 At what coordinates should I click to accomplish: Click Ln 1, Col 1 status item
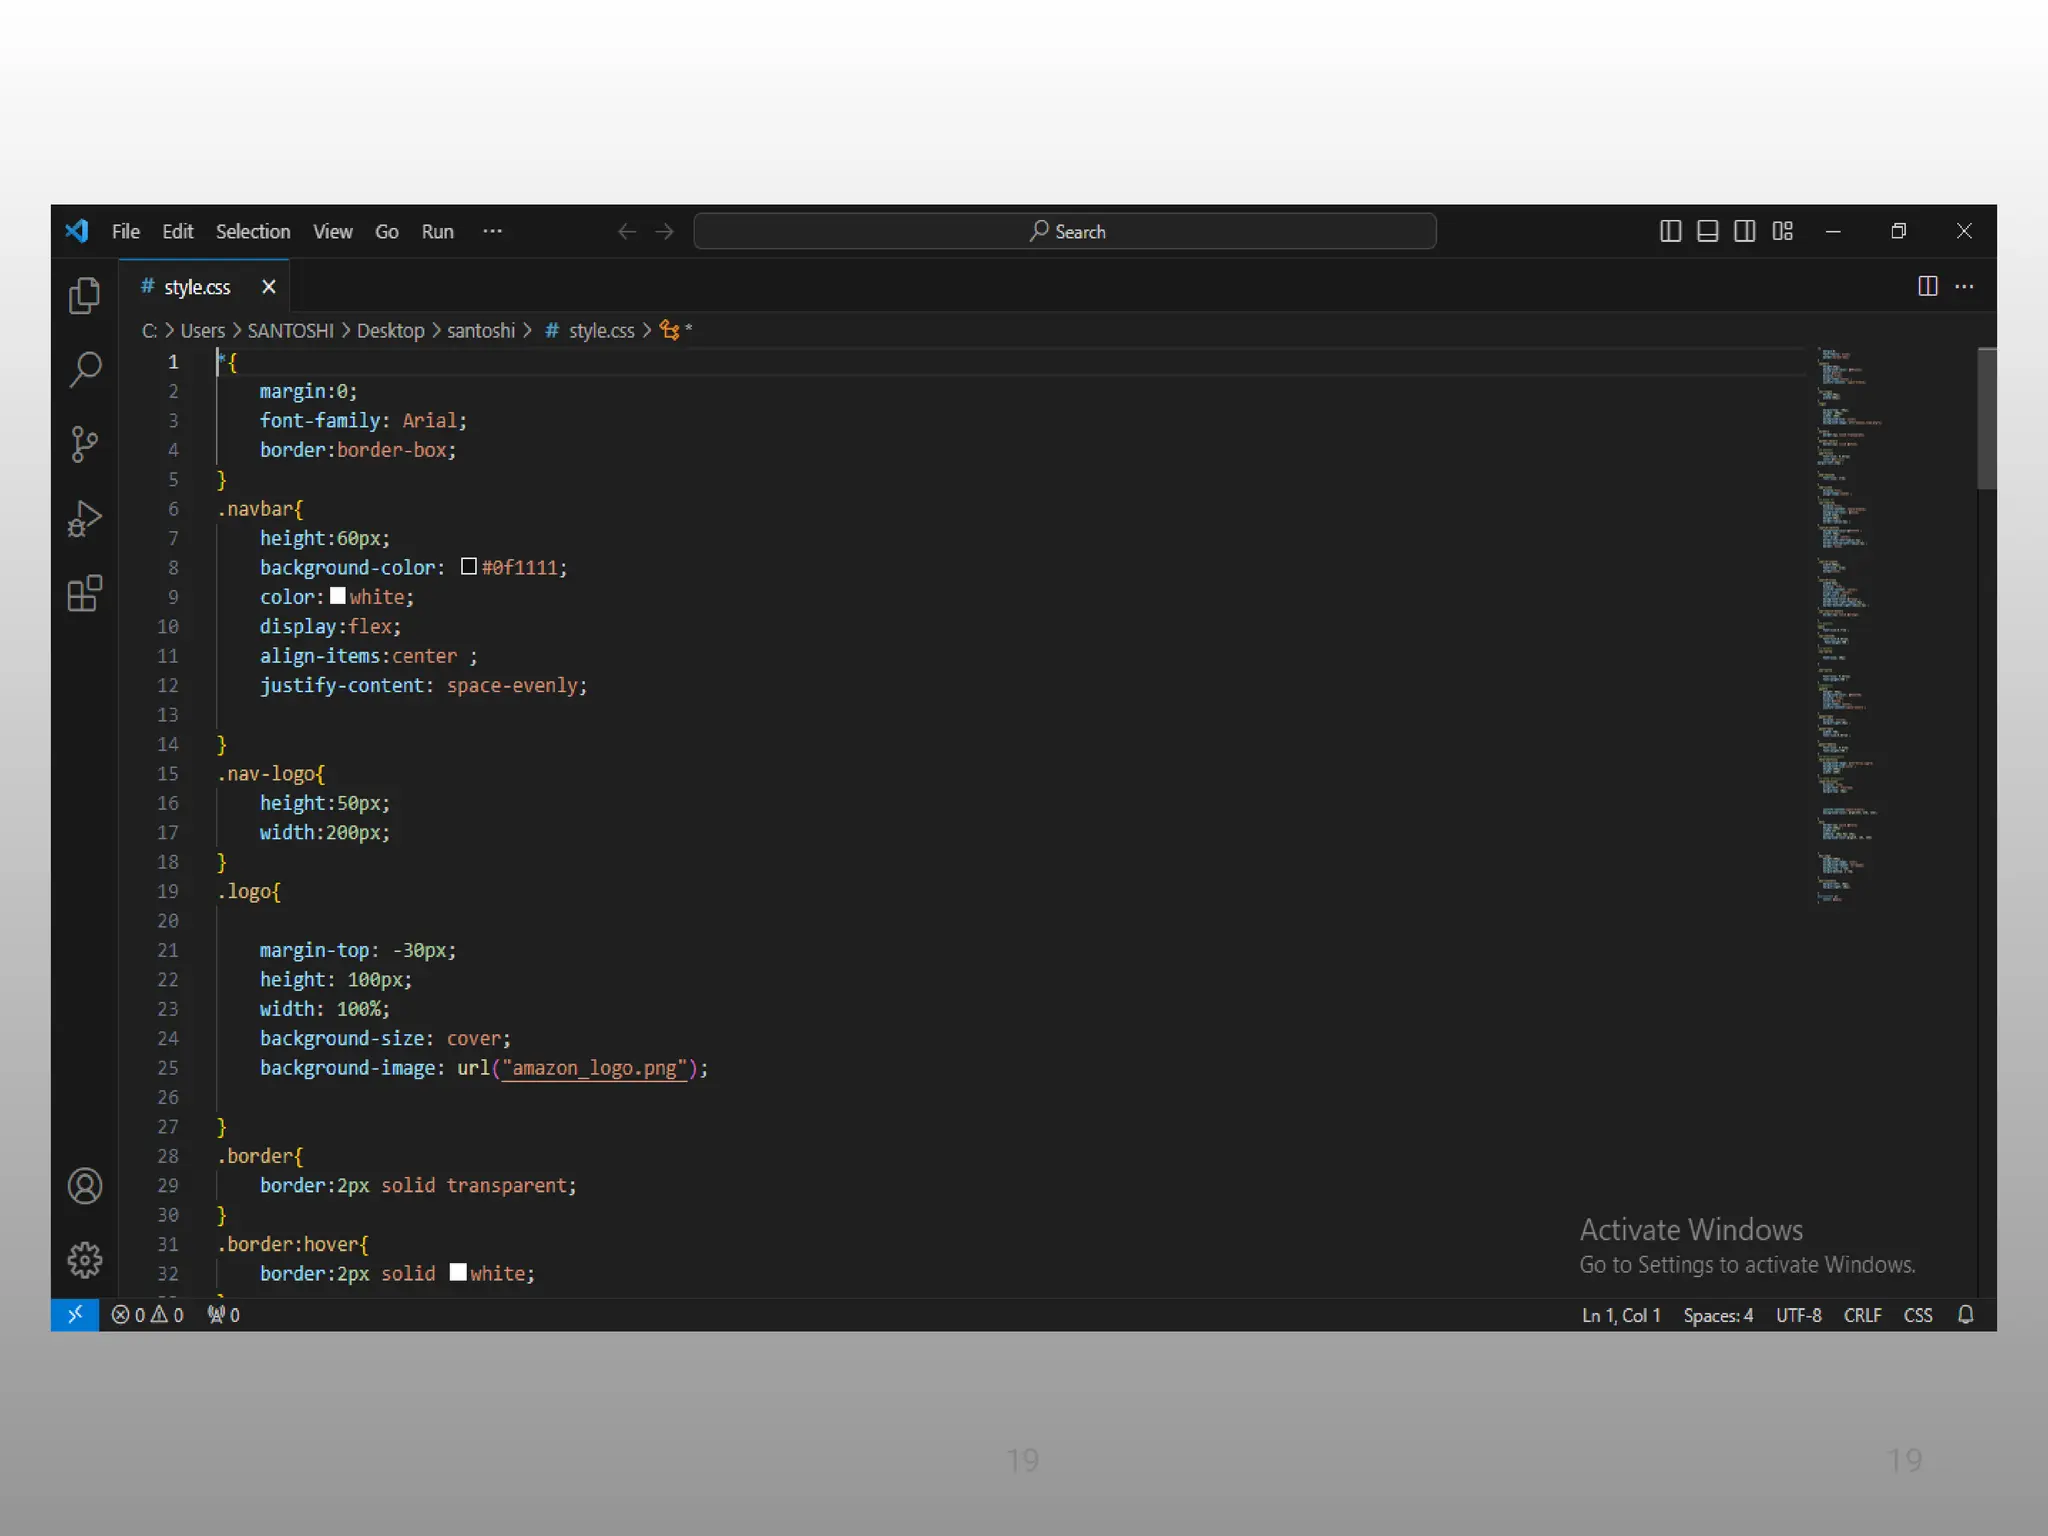[x=1621, y=1315]
